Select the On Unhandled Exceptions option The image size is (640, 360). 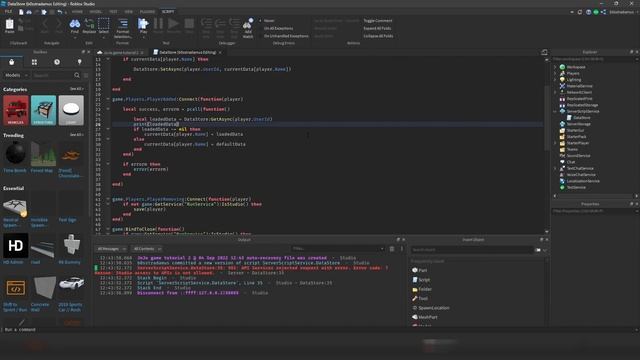pos(286,36)
